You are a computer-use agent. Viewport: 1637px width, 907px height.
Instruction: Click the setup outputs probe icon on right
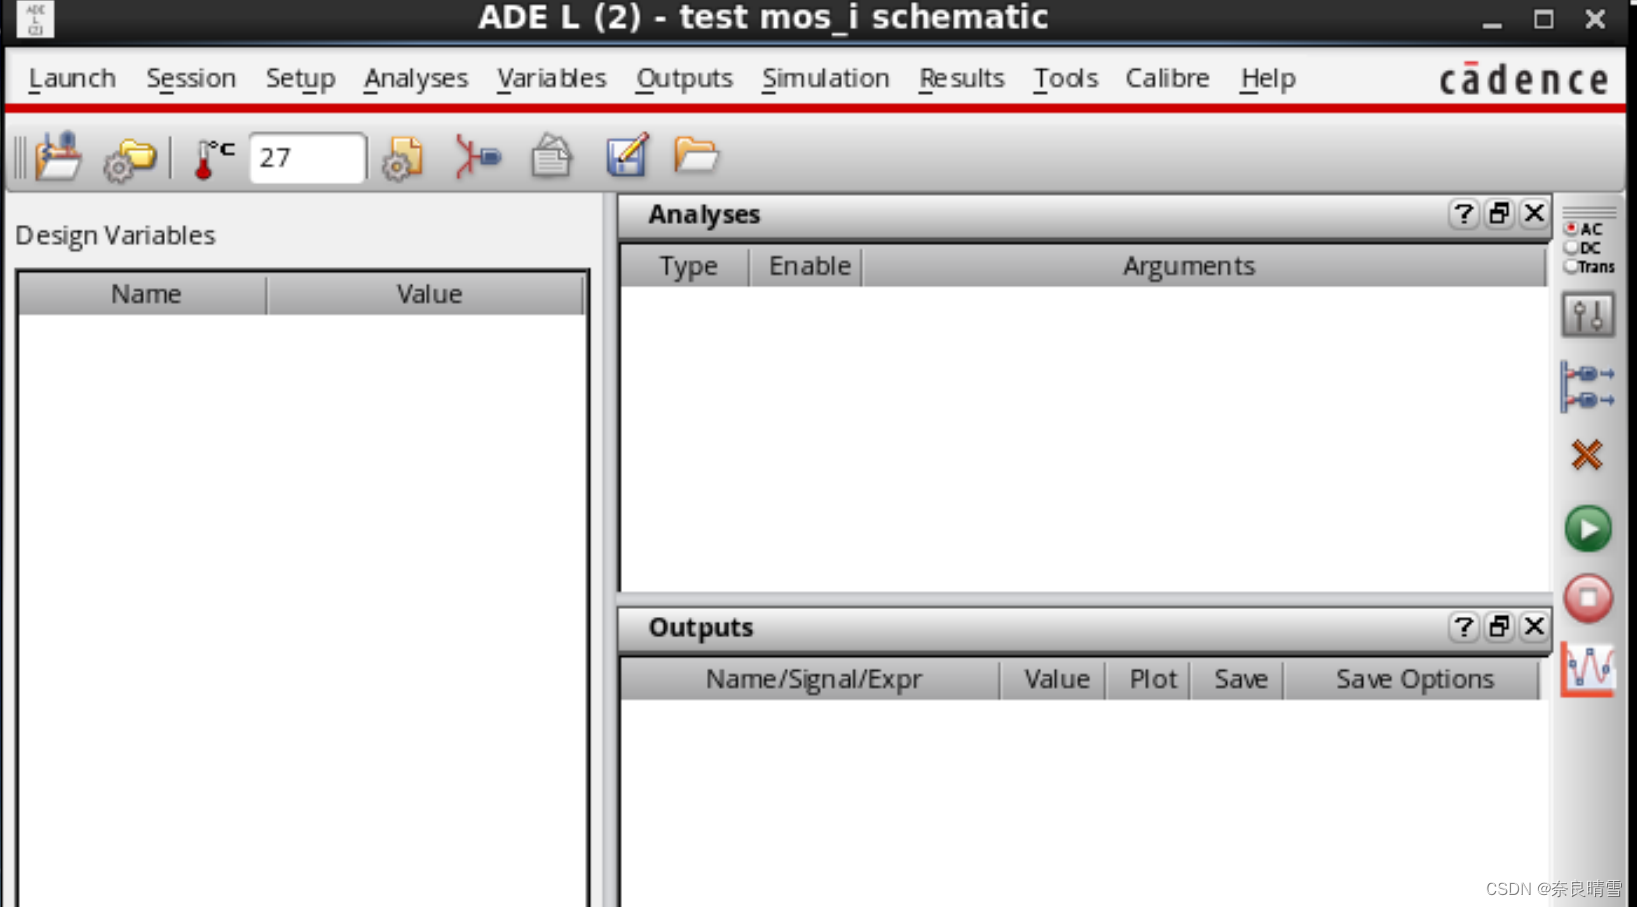[1588, 387]
